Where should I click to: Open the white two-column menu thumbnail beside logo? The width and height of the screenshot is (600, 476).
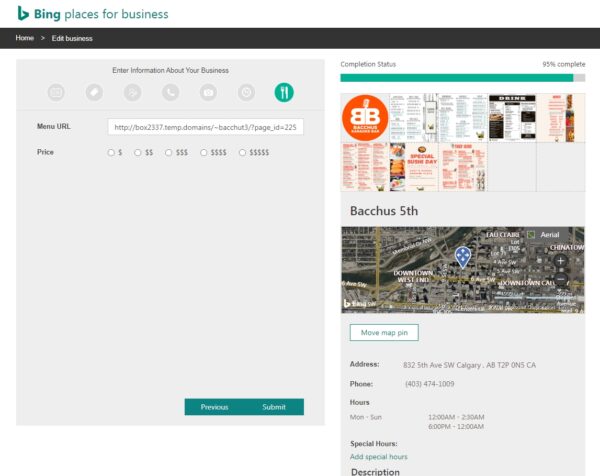(414, 118)
